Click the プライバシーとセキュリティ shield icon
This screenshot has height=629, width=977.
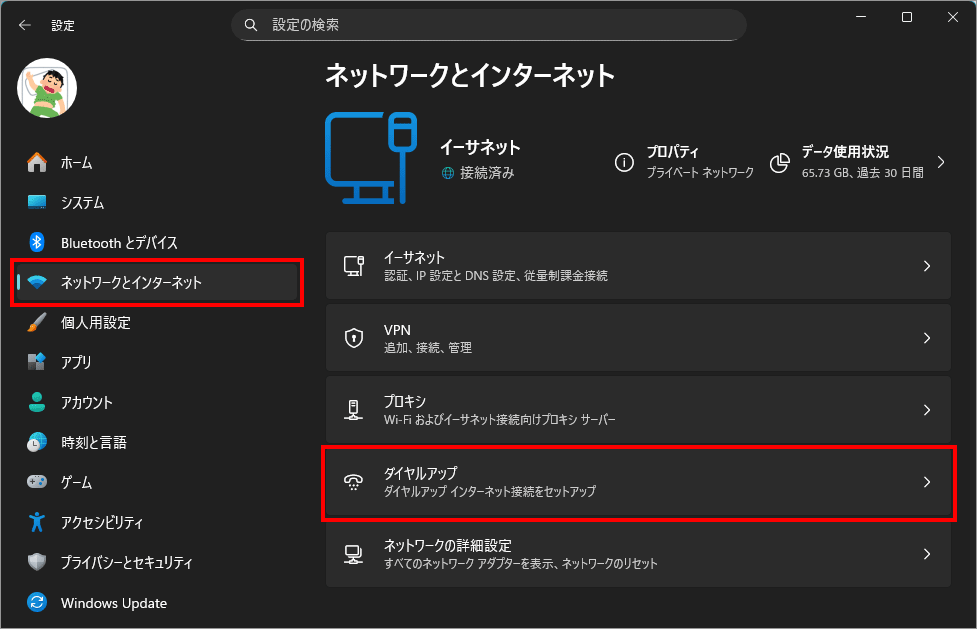click(37, 562)
